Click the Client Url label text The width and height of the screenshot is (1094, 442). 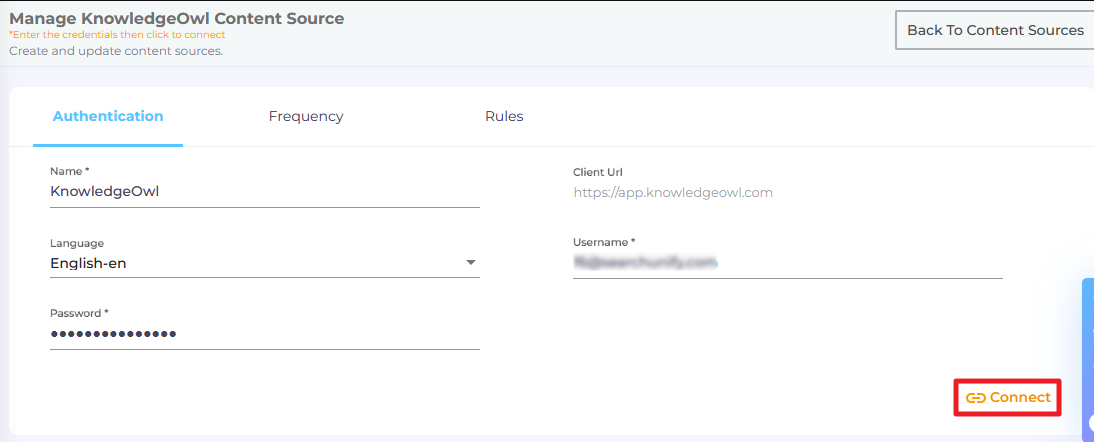click(598, 172)
